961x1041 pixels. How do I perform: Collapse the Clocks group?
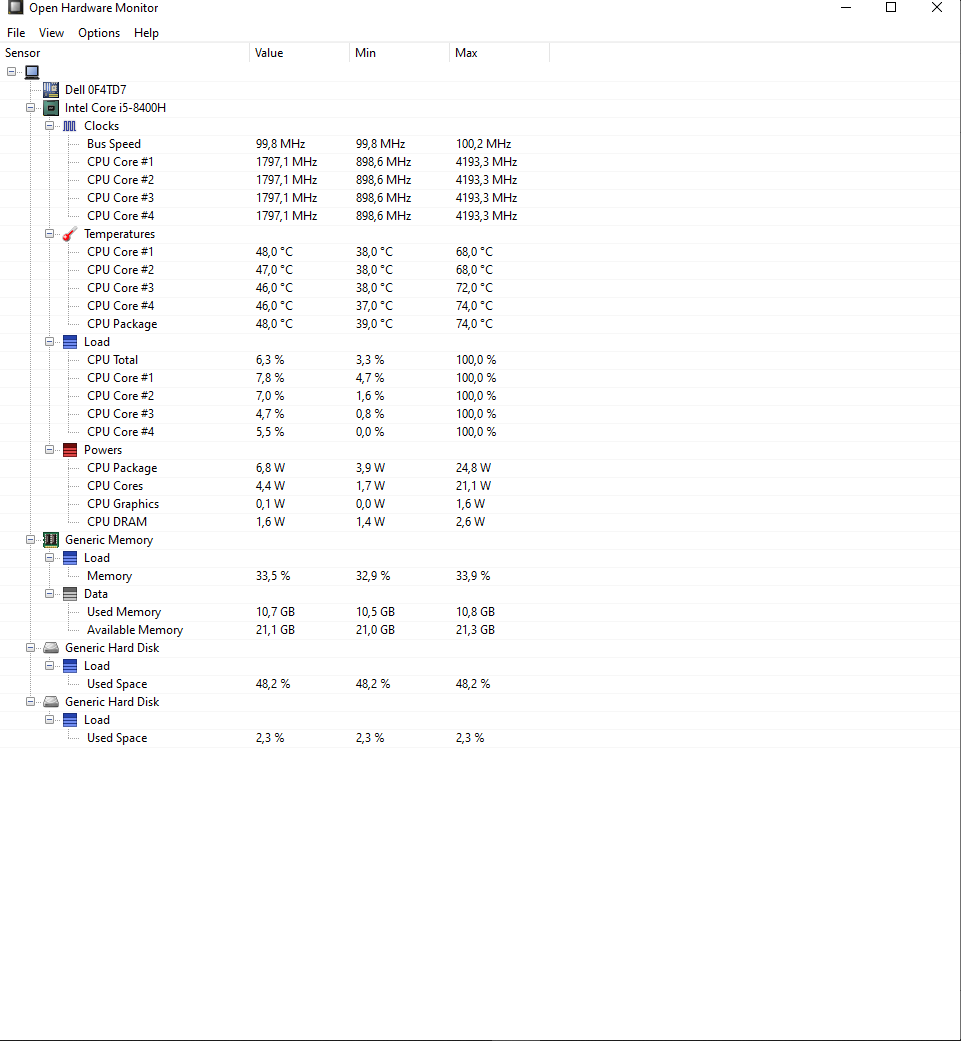pyautogui.click(x=50, y=125)
